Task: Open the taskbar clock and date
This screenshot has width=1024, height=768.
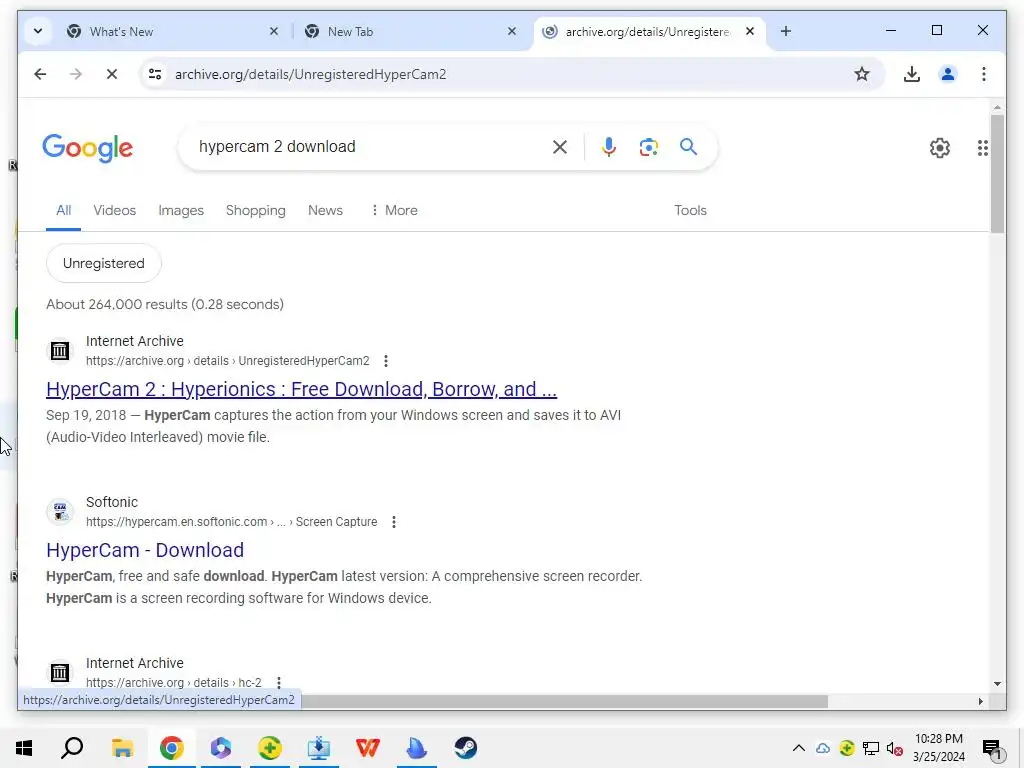Action: [x=938, y=748]
